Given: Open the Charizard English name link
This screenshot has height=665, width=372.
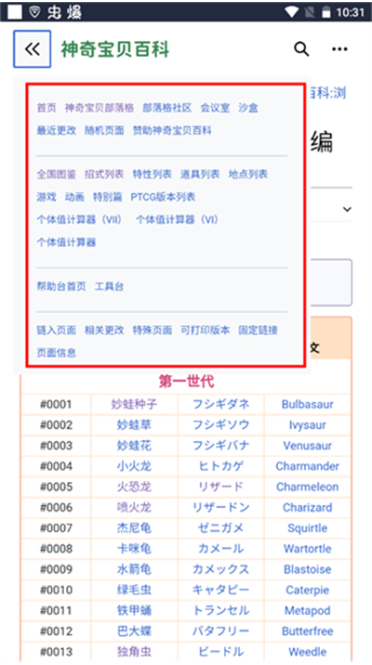Looking at the screenshot, I should (308, 507).
